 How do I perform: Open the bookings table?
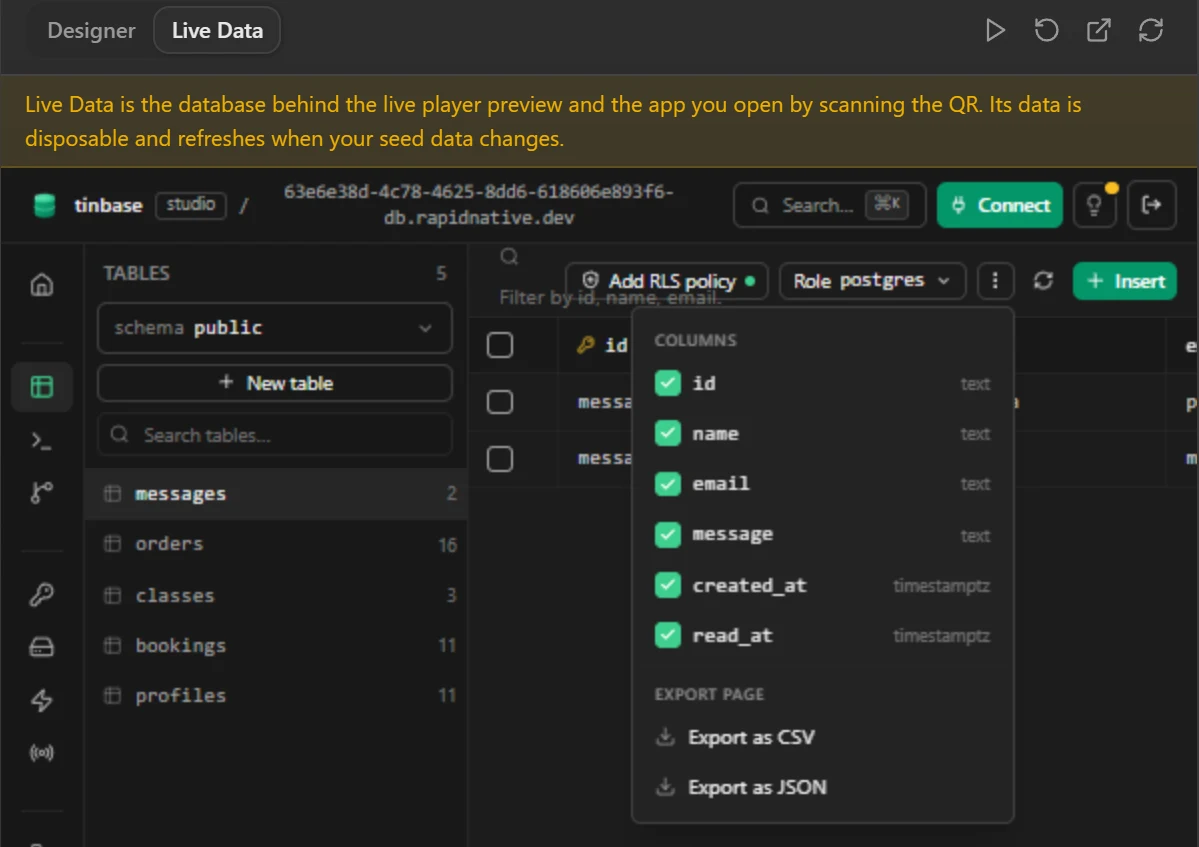tap(275, 645)
